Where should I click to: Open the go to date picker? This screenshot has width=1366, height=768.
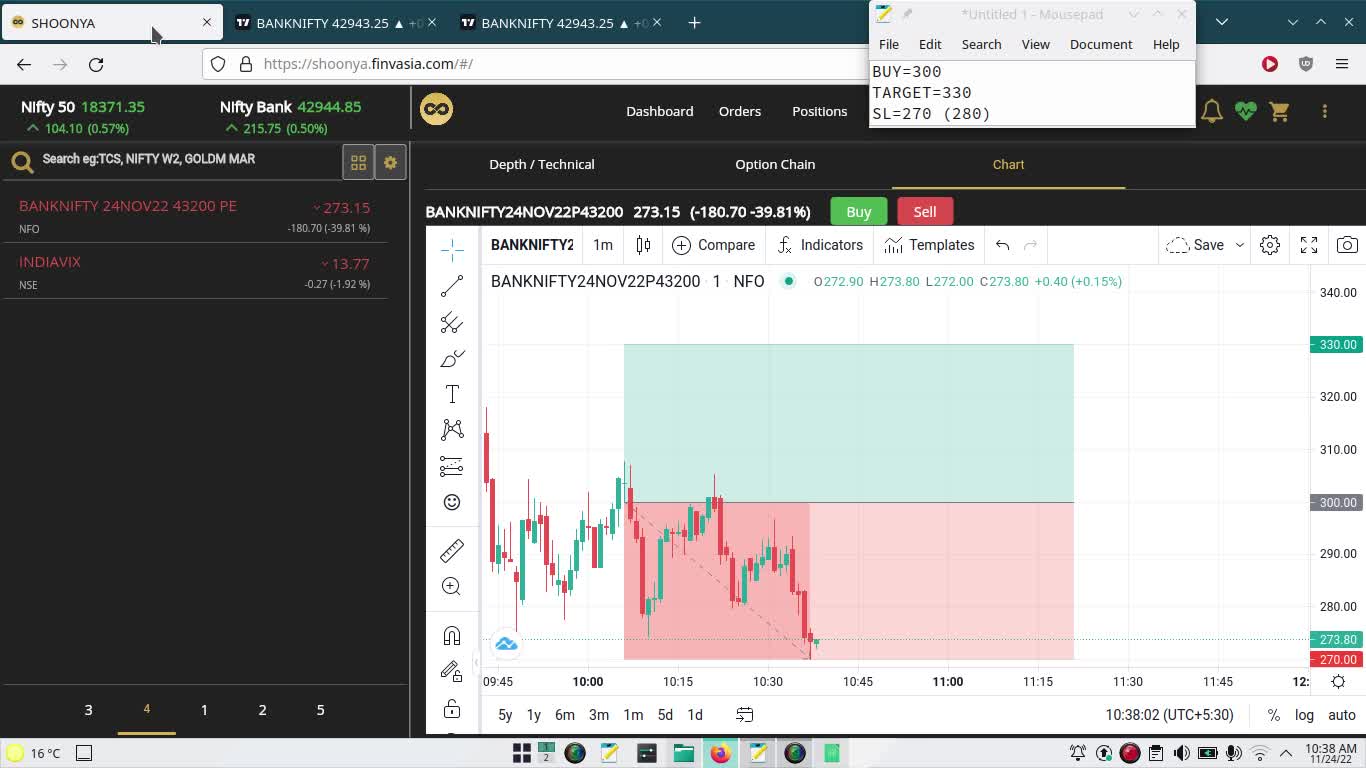point(745,715)
